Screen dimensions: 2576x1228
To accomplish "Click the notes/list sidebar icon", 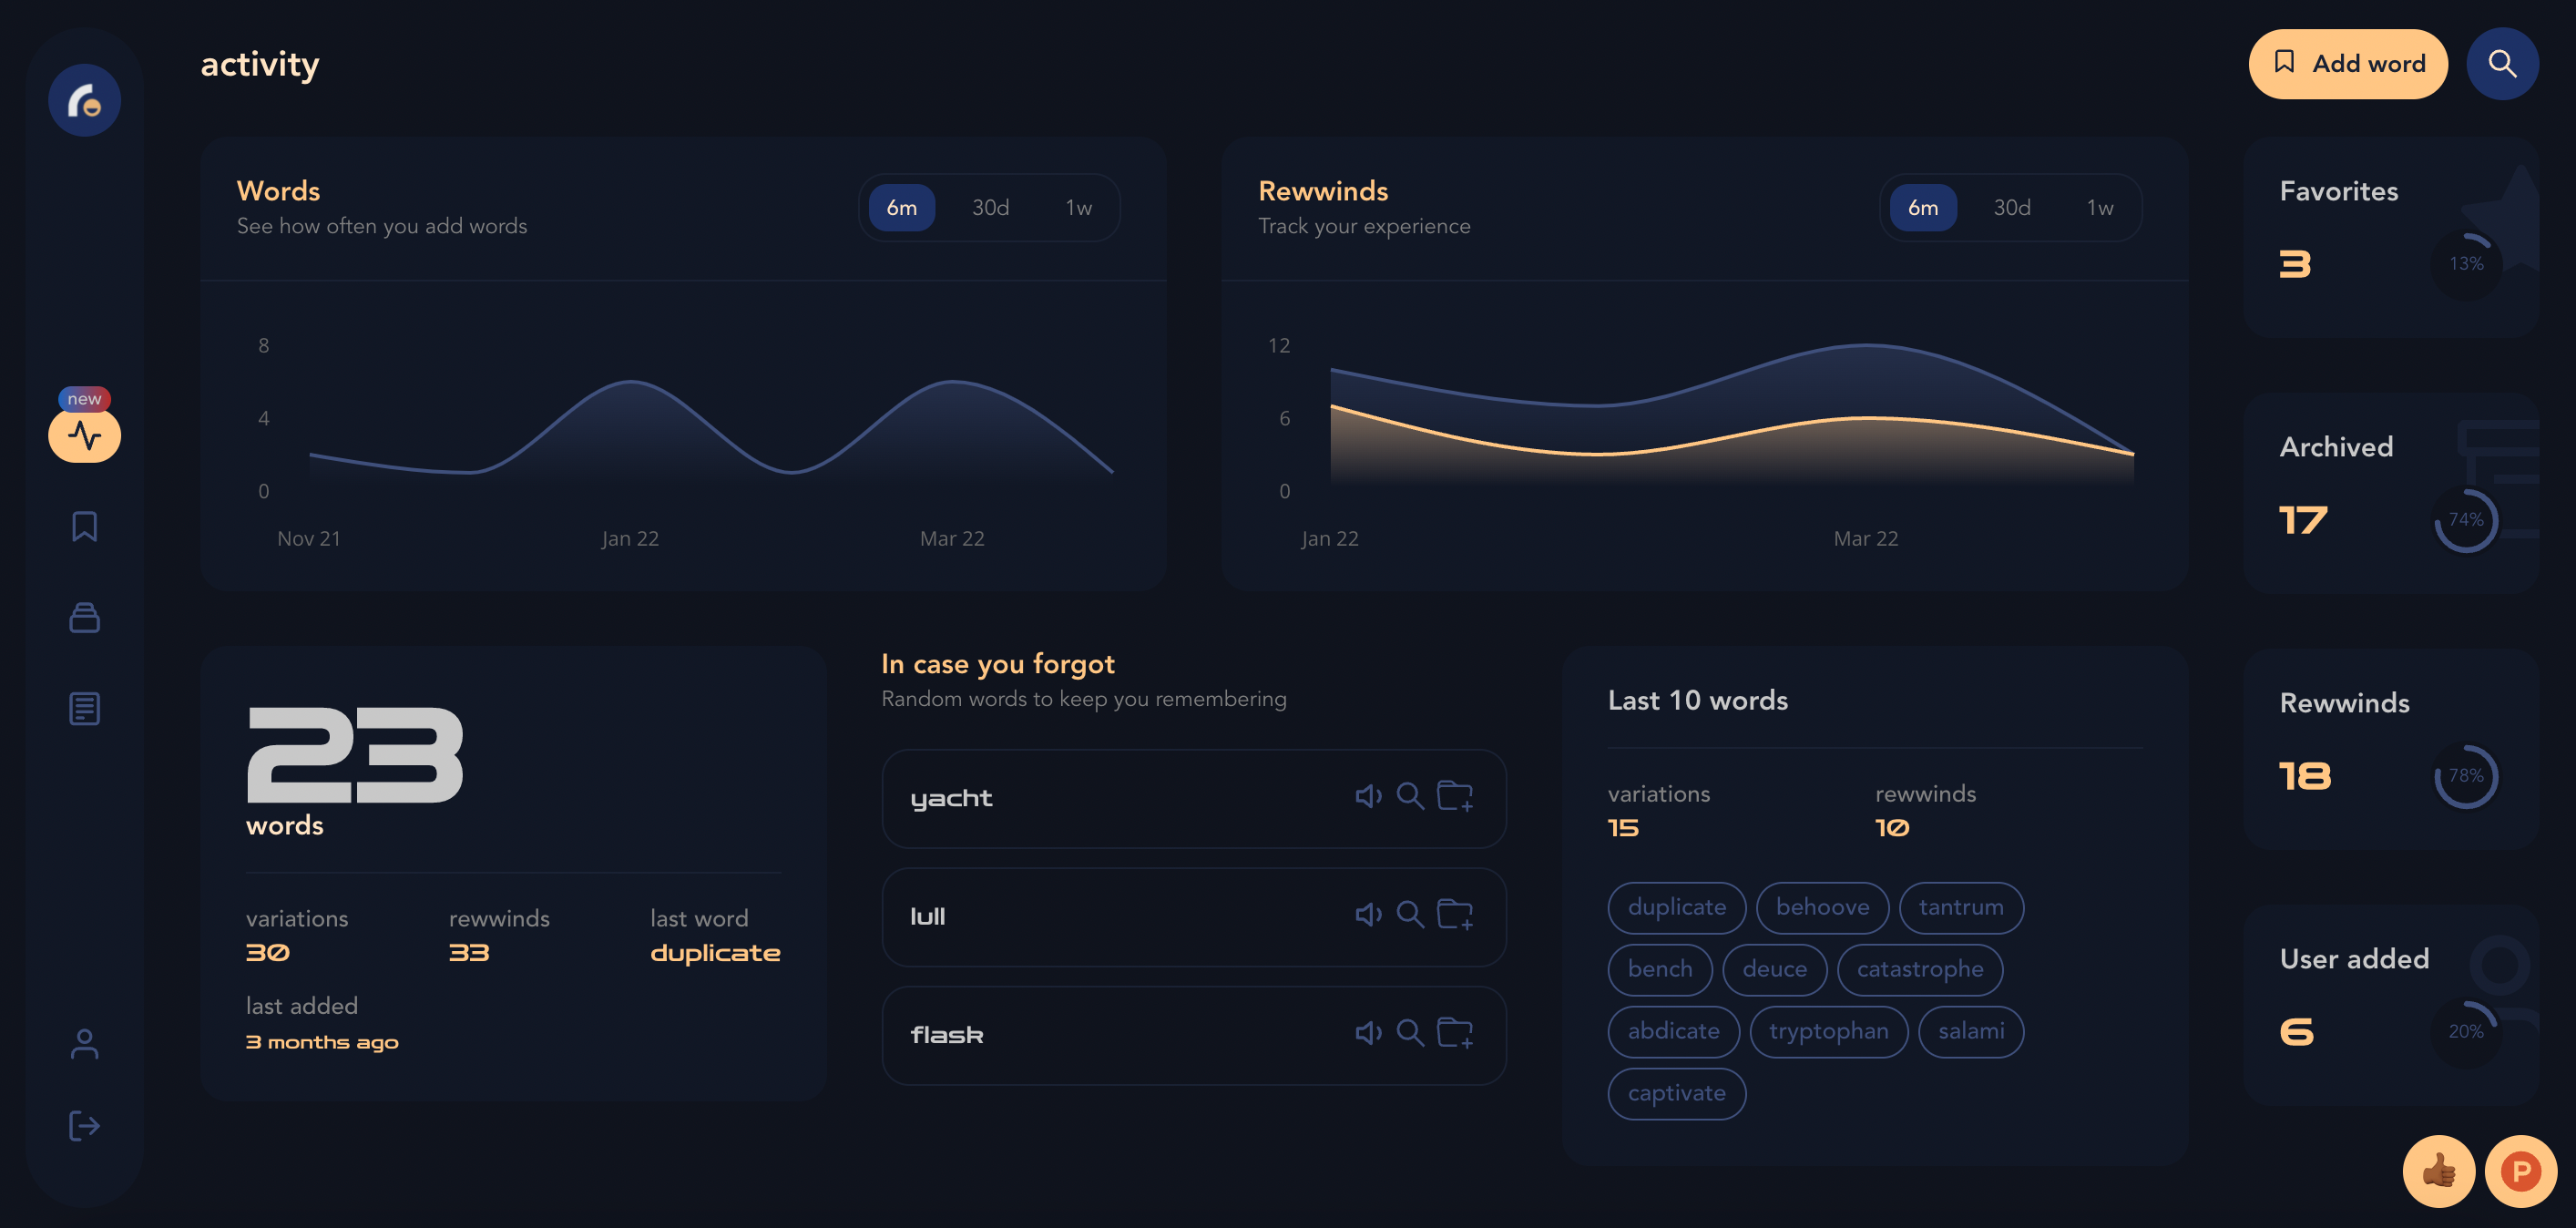I will tap(84, 711).
